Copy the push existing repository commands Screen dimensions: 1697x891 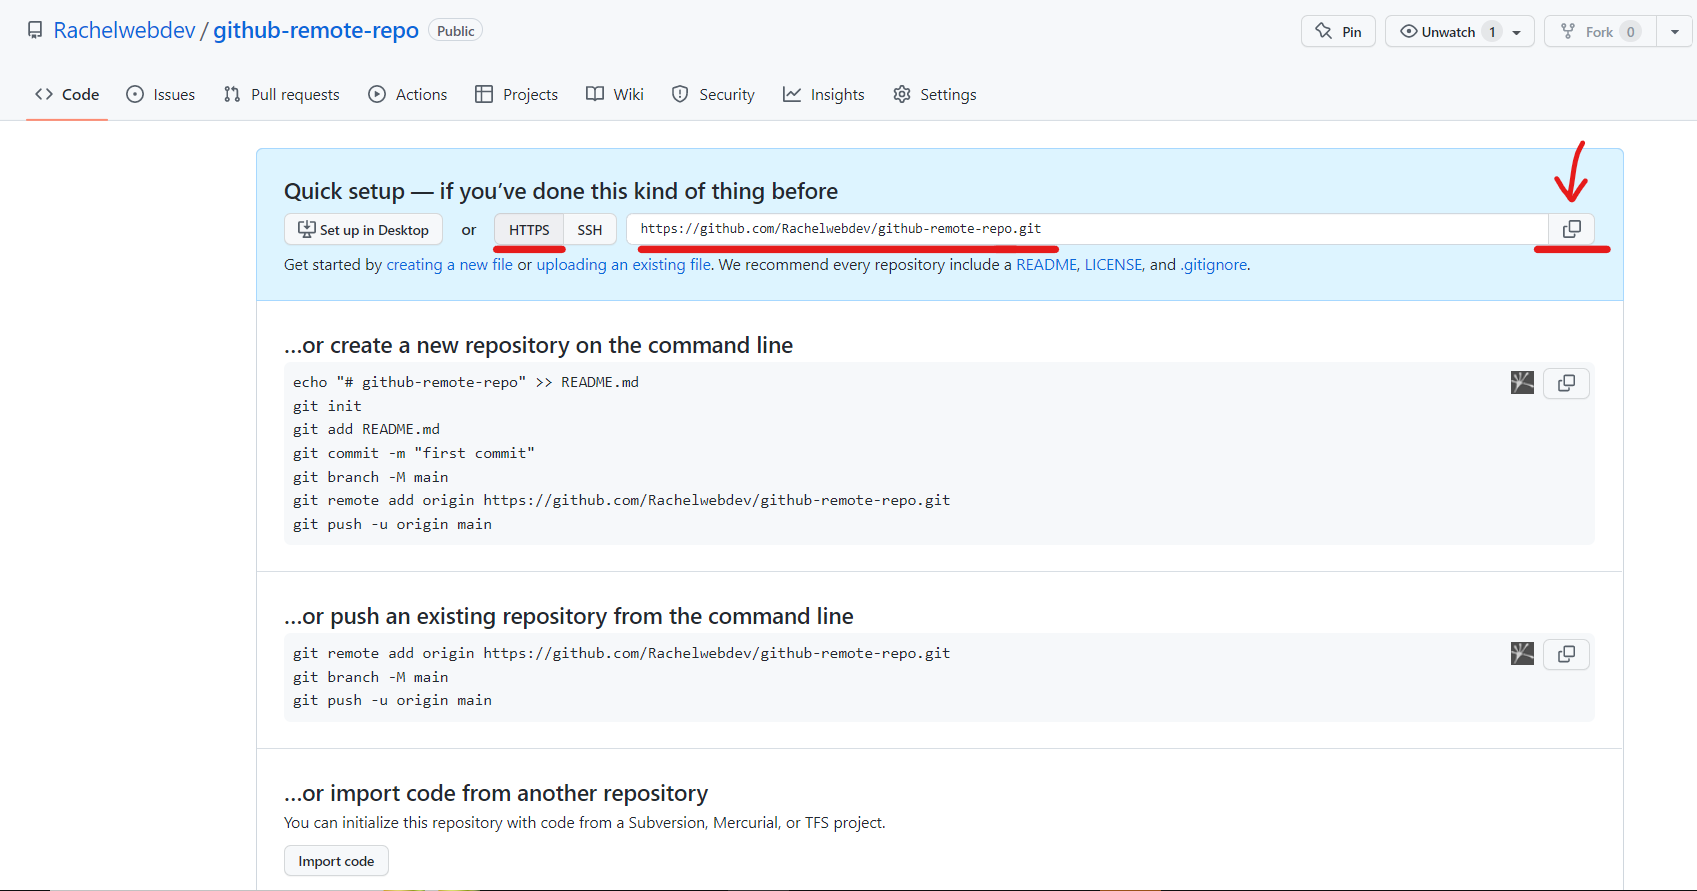(1566, 654)
